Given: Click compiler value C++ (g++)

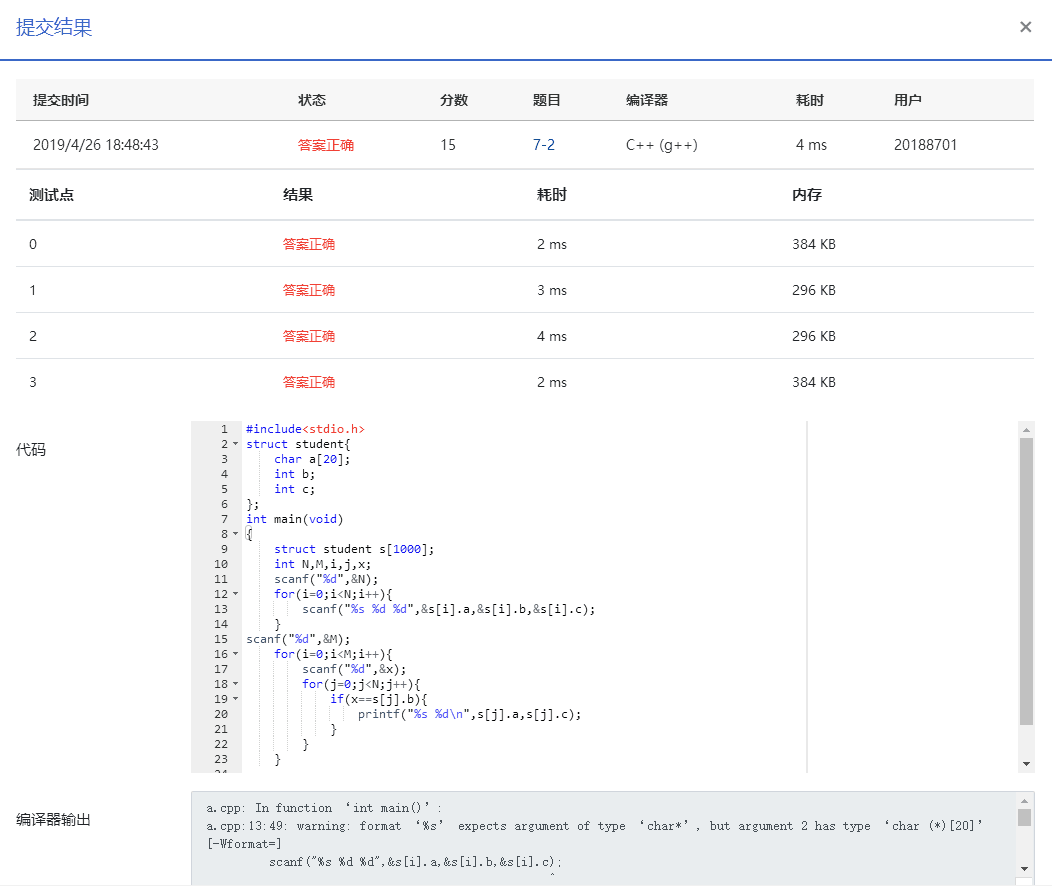Looking at the screenshot, I should point(662,145).
